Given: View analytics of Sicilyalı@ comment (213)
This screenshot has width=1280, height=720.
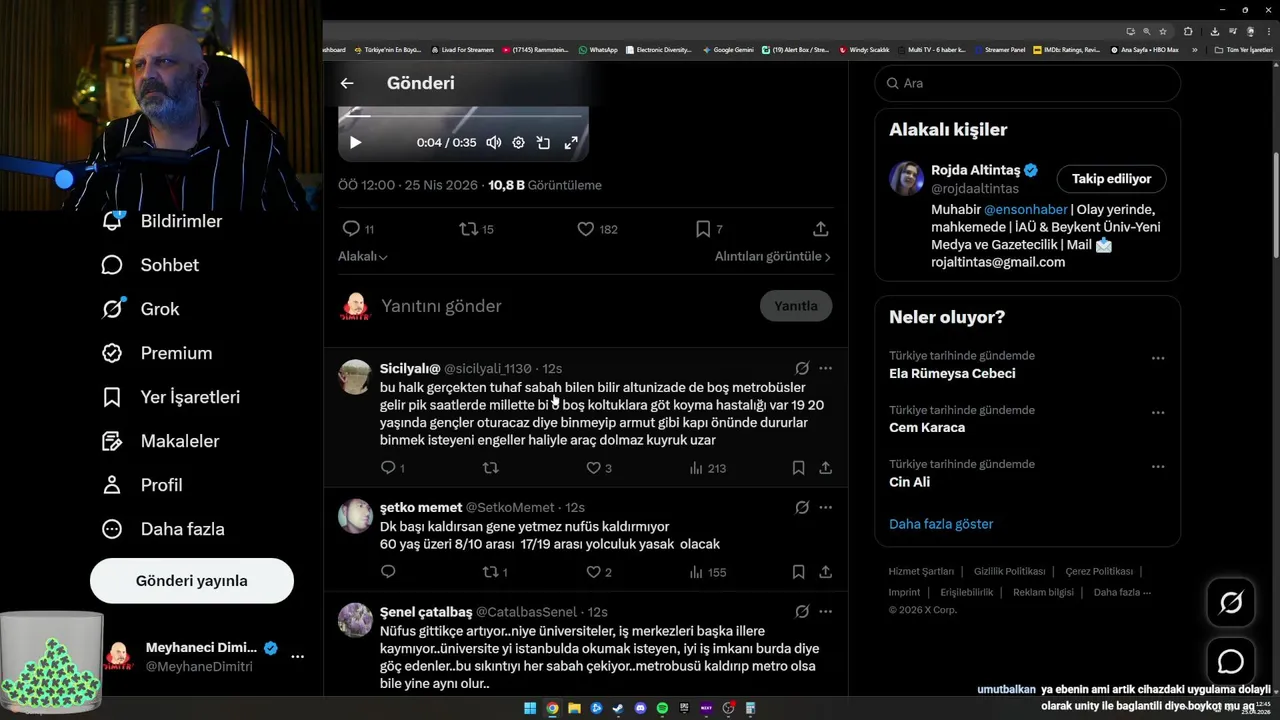Looking at the screenshot, I should (x=707, y=468).
